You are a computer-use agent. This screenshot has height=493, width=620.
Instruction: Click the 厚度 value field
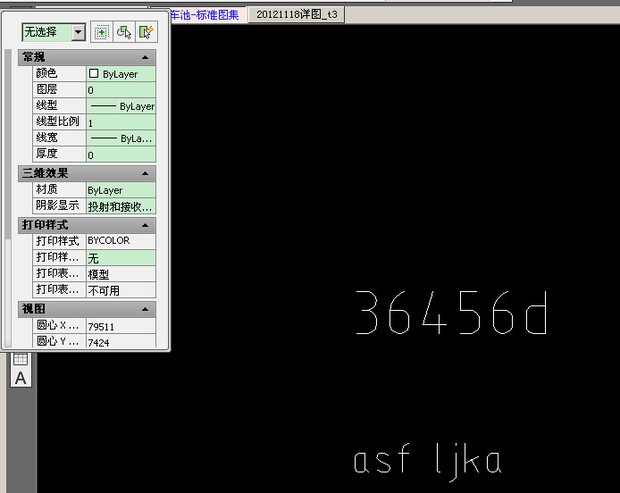point(121,155)
